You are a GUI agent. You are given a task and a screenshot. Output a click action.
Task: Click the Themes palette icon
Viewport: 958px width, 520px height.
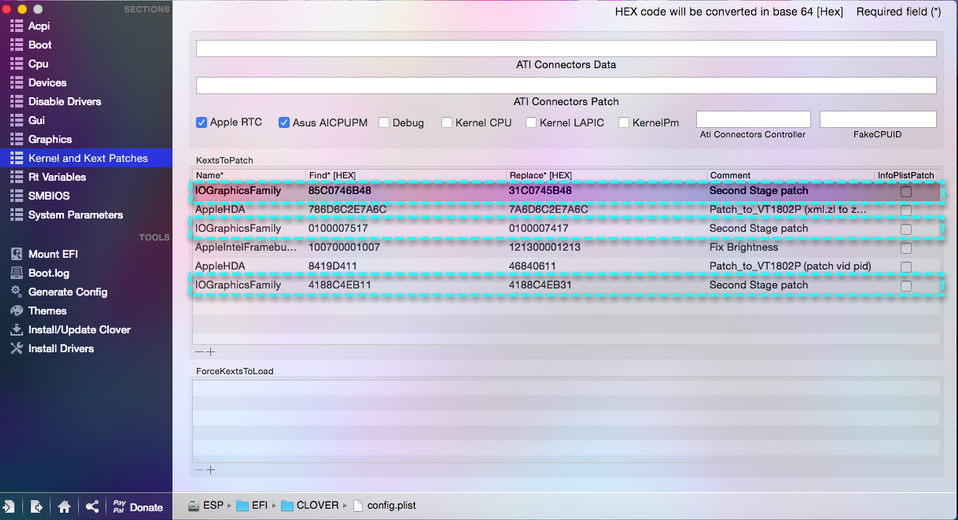[16, 310]
